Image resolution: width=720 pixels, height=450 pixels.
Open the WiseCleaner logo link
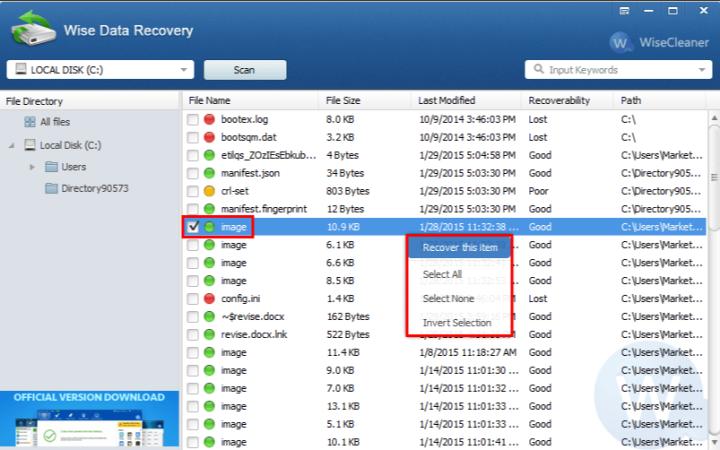[x=659, y=42]
